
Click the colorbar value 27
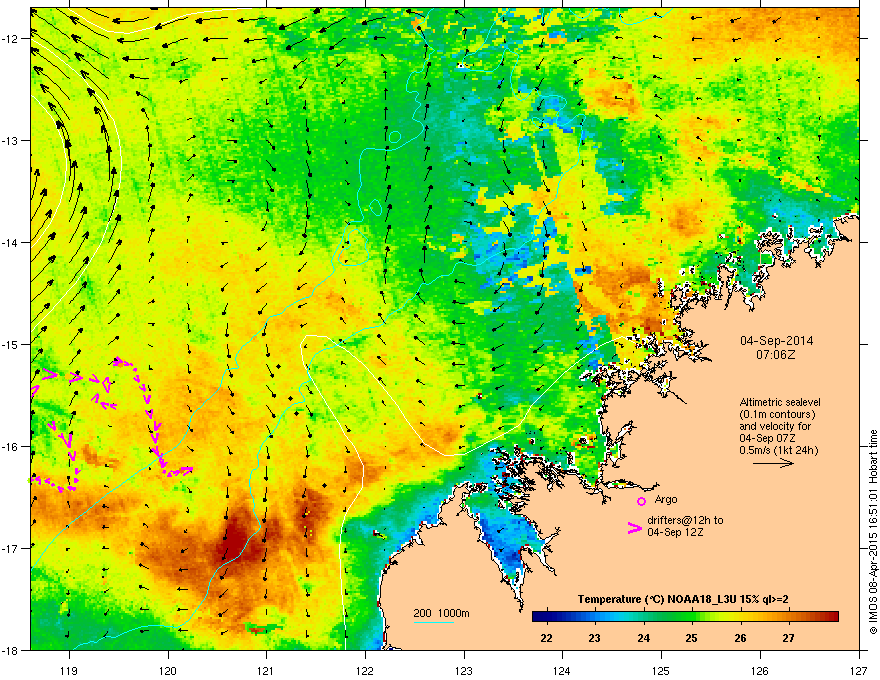[789, 638]
